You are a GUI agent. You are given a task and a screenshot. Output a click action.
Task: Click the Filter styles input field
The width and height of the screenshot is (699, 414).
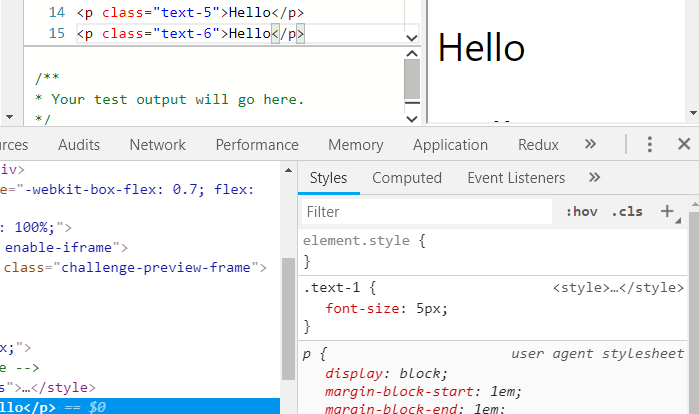427,212
